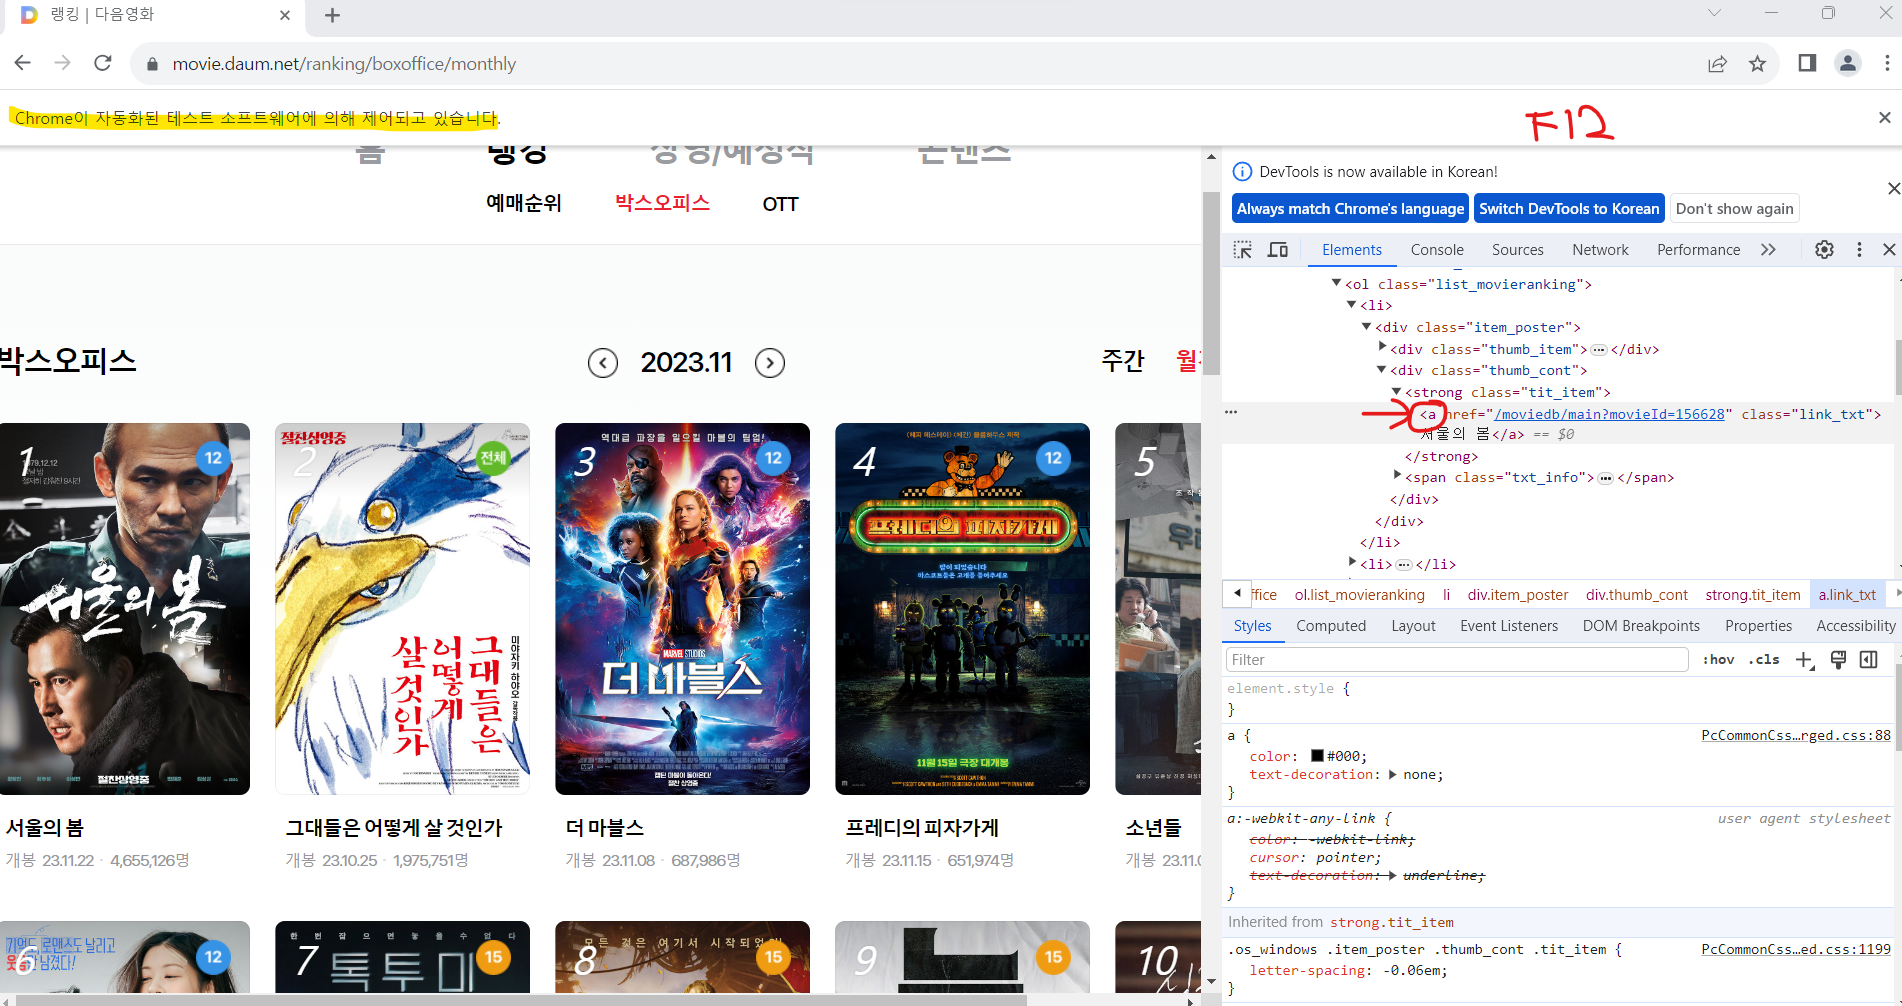Collapse the strong tit_item node
The image size is (1902, 1006).
[1396, 391]
